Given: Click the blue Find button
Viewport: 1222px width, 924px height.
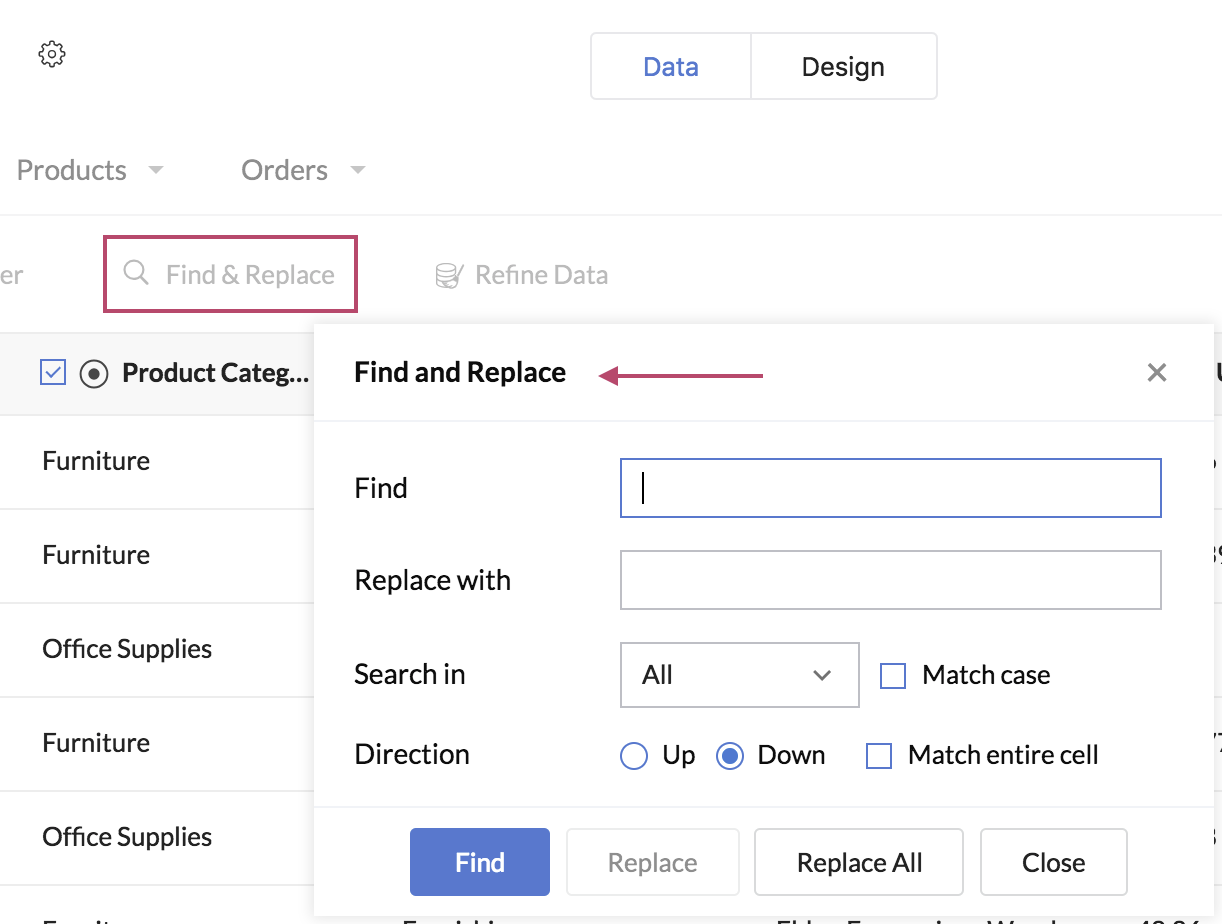Looking at the screenshot, I should click(479, 862).
